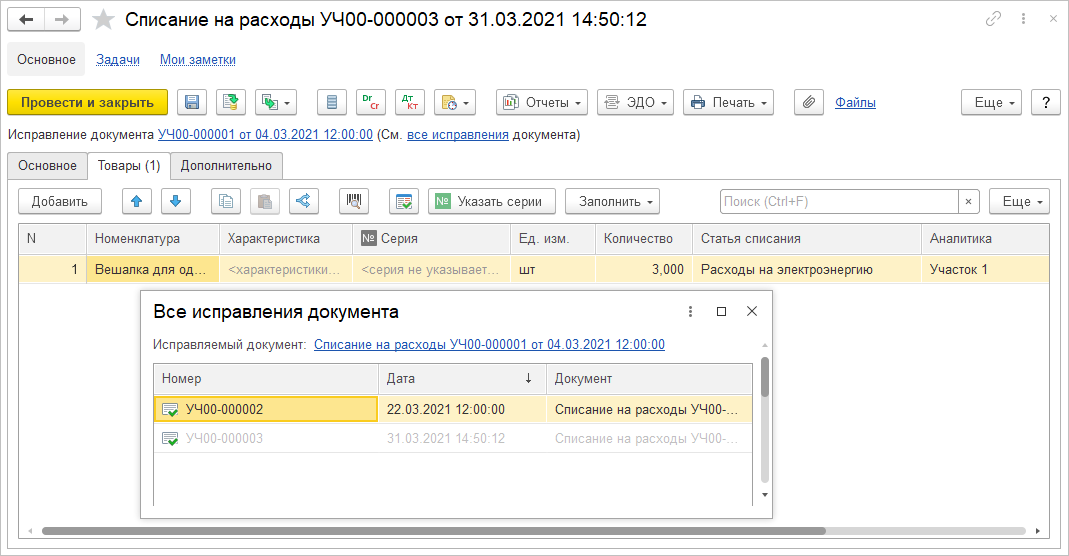Select cell Вешалка для од...
Screen dimensions: 1069x556
point(153,270)
